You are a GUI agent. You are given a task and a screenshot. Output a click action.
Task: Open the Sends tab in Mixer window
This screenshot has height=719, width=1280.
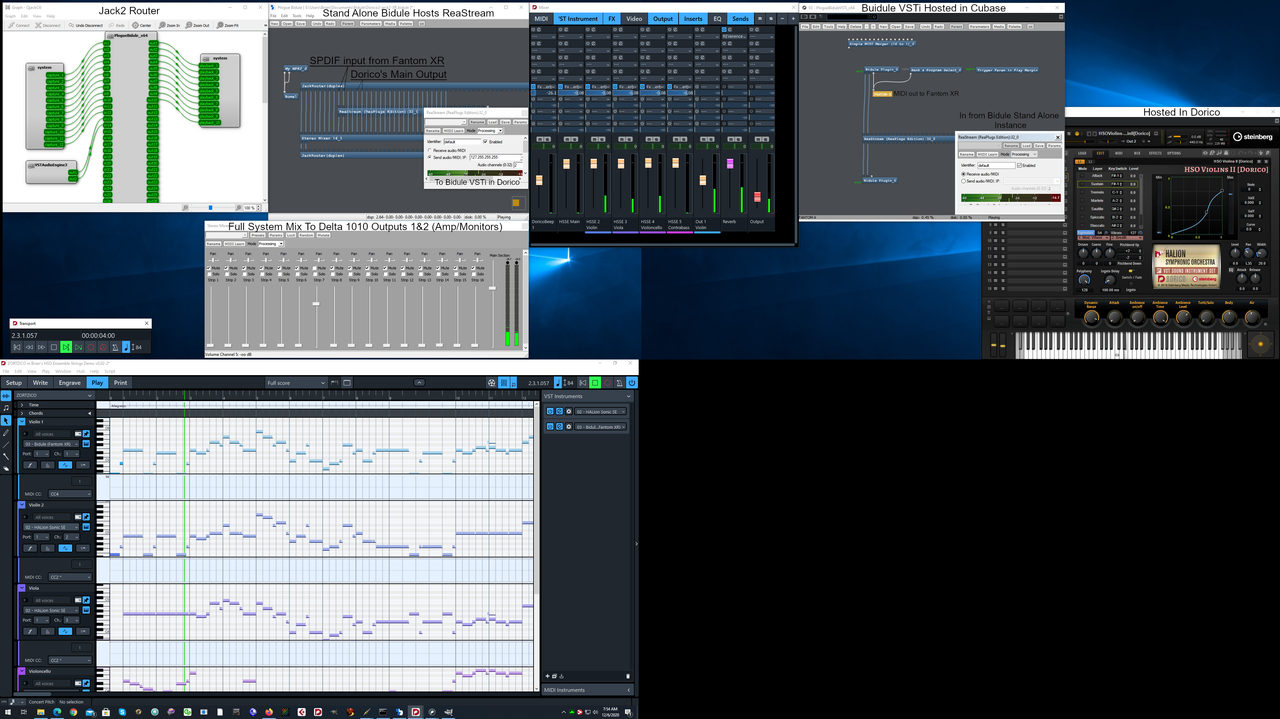[x=740, y=19]
